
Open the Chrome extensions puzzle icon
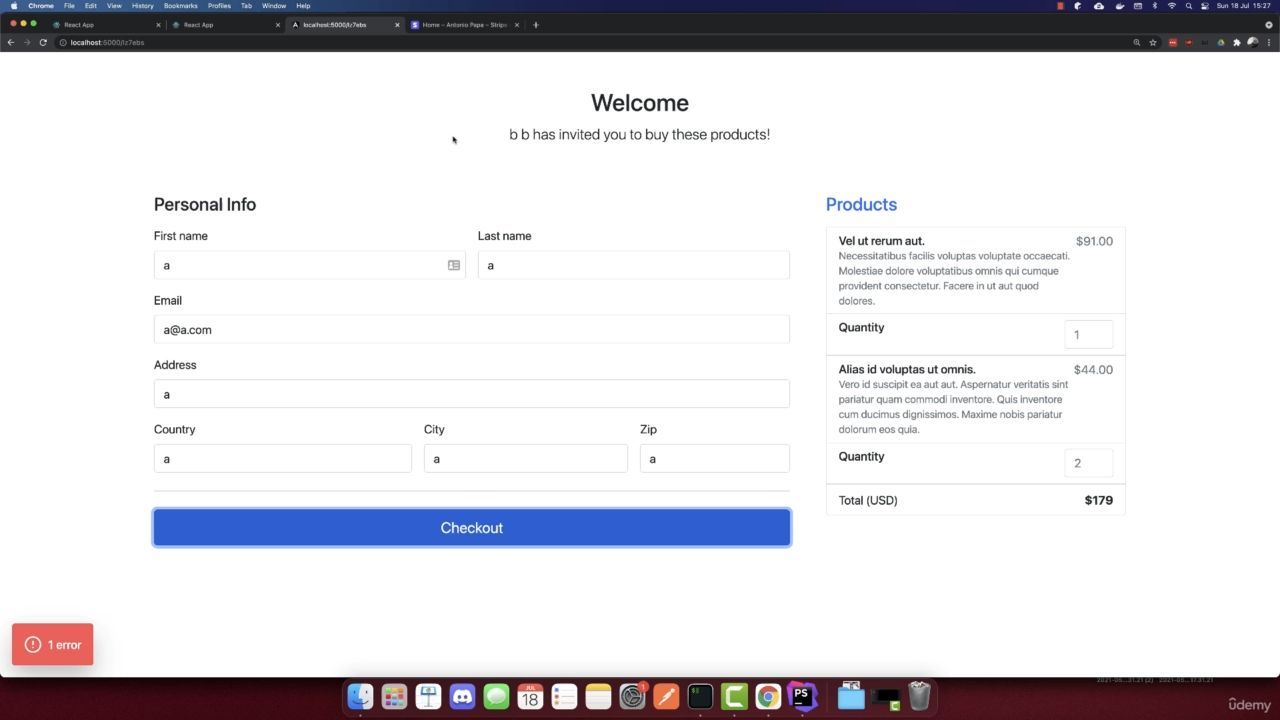click(x=1237, y=42)
